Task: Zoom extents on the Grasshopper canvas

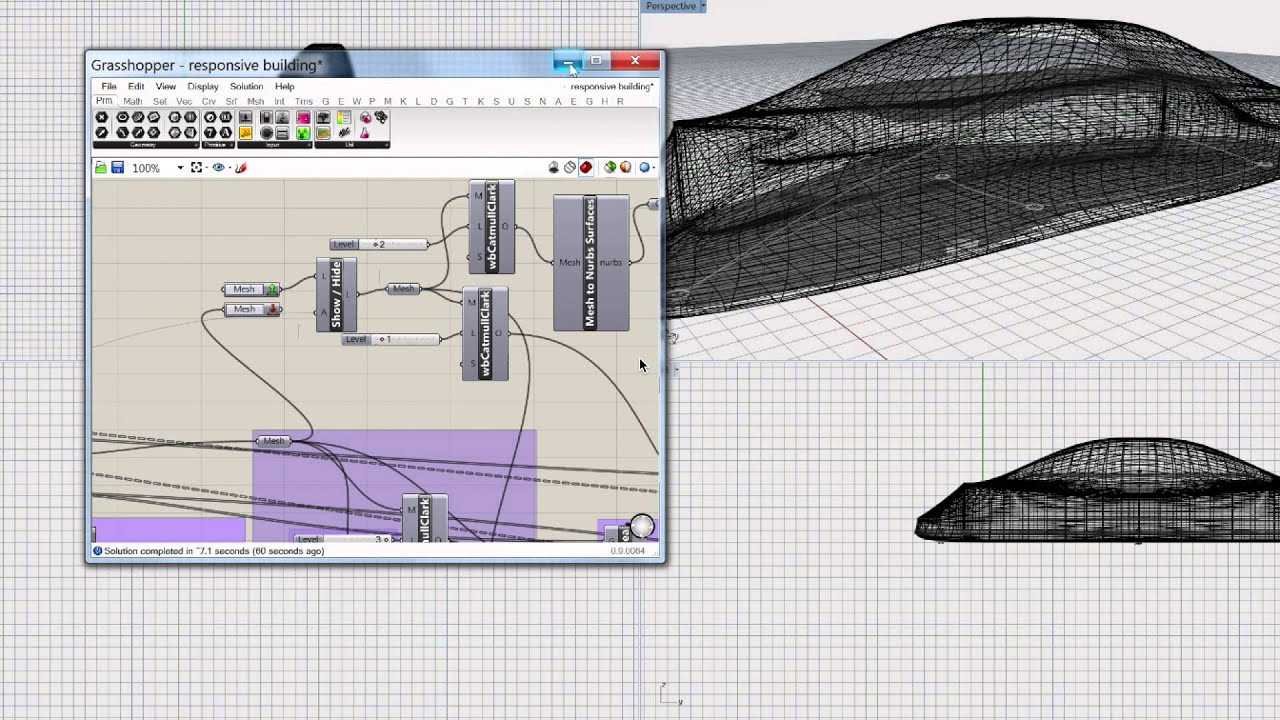Action: 196,167
